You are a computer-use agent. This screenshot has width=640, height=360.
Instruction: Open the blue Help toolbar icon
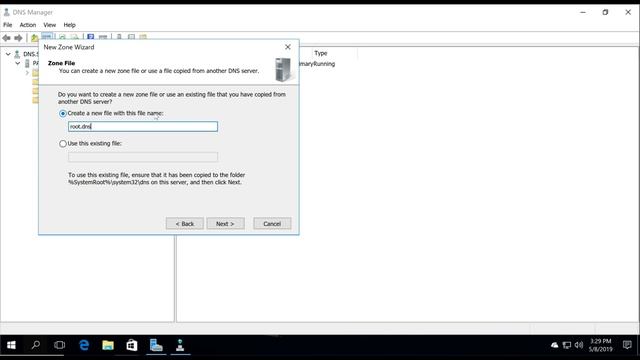pos(91,37)
